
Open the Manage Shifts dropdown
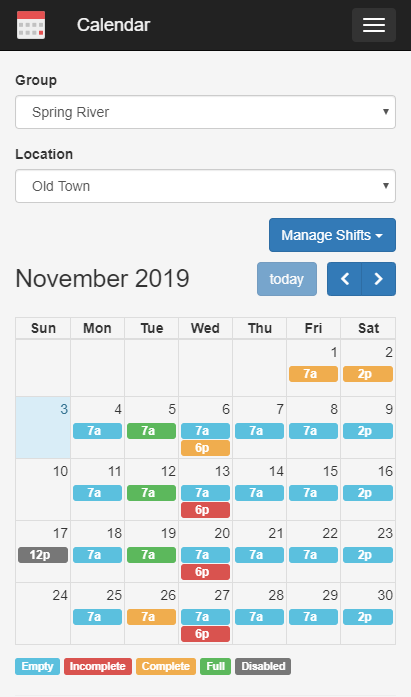[332, 235]
